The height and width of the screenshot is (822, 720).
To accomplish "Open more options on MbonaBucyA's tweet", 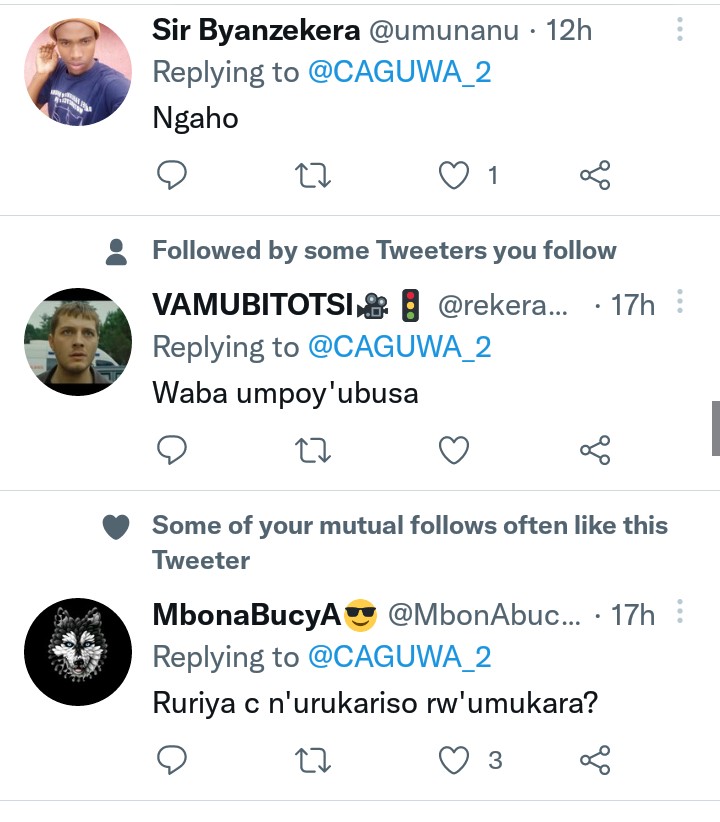I will coord(680,613).
